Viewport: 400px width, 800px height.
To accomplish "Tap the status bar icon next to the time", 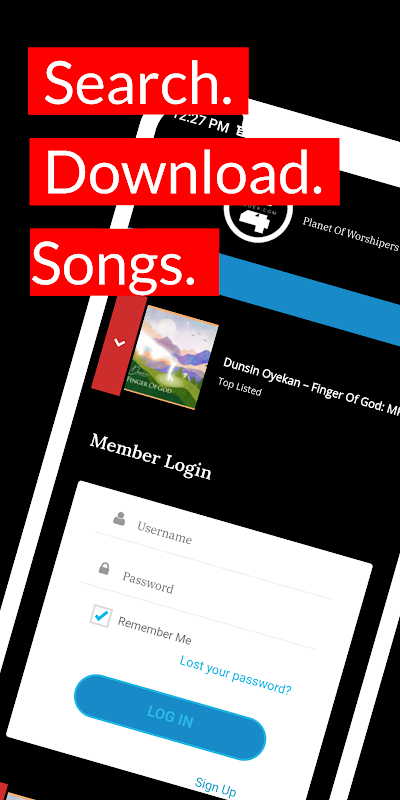I will [241, 129].
